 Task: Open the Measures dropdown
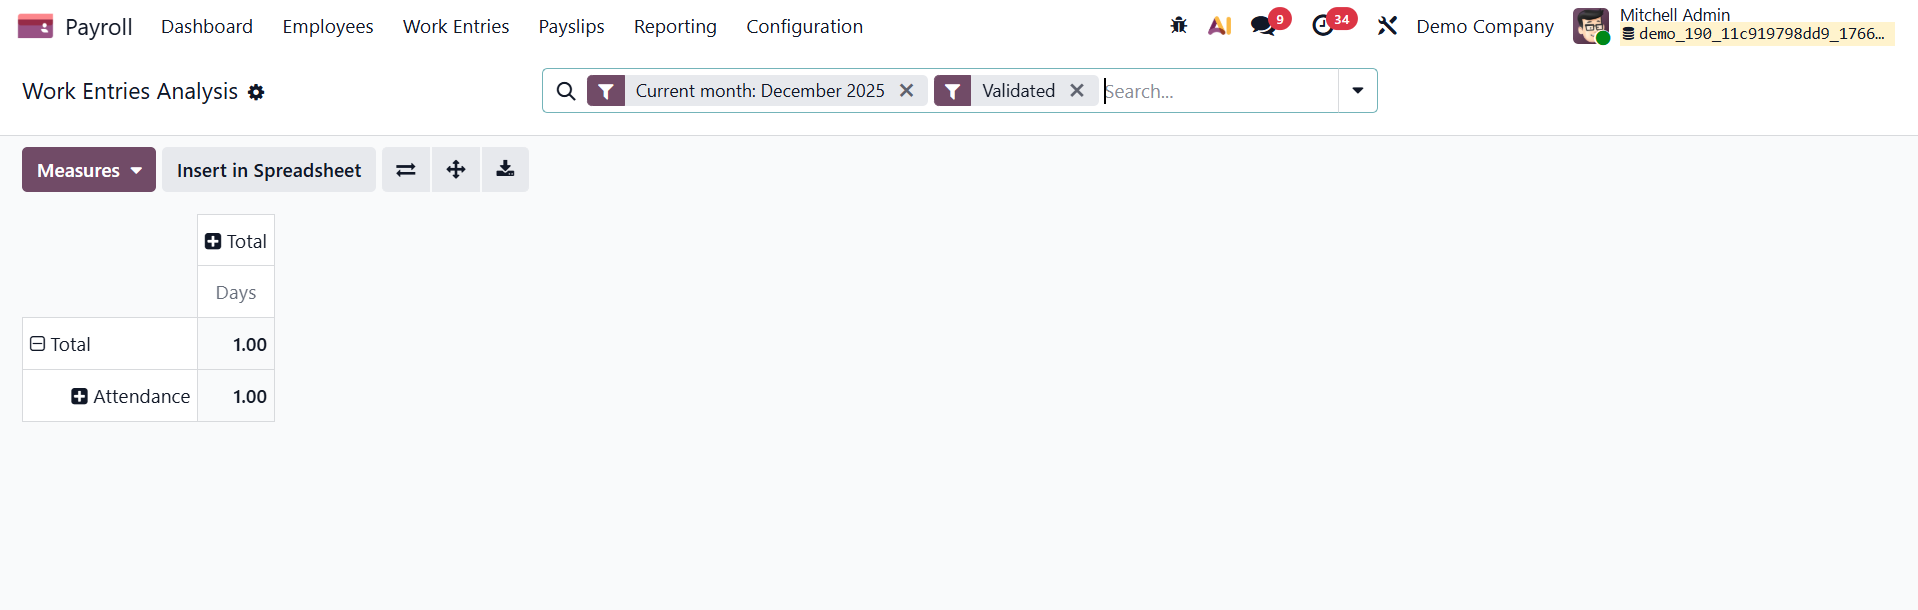(x=89, y=170)
